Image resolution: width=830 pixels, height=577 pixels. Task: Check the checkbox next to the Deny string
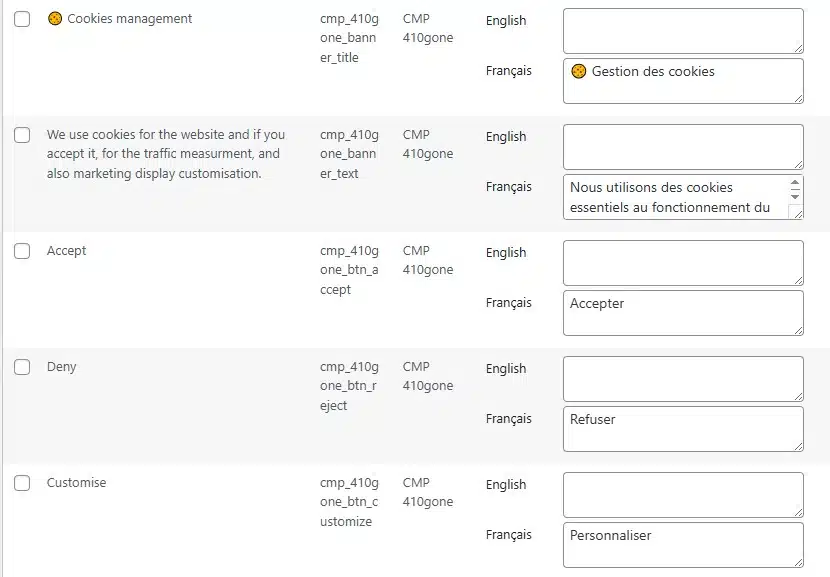coord(22,366)
